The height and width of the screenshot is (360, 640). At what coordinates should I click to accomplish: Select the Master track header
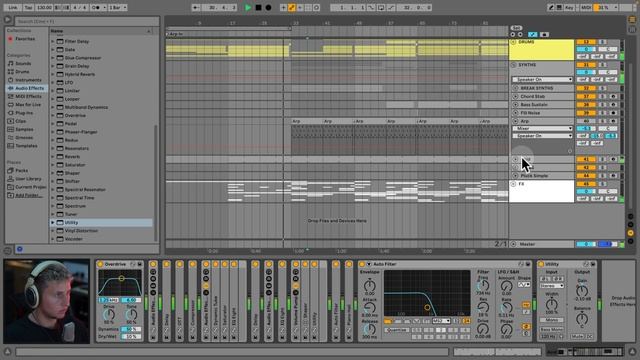click(x=542, y=244)
